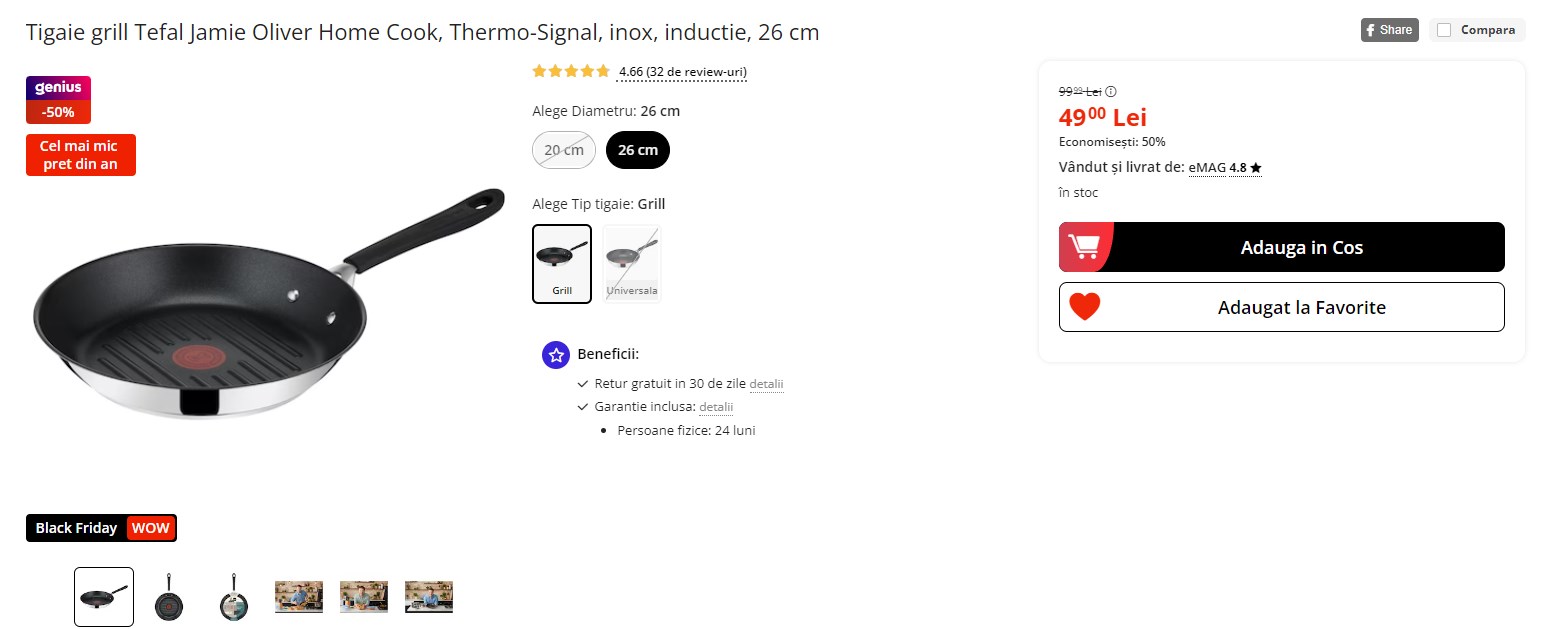Click the price info circle icon
This screenshot has width=1549, height=629.
(1111, 92)
